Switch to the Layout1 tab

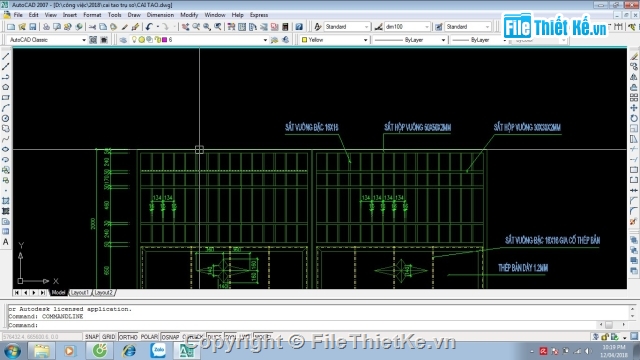point(80,293)
